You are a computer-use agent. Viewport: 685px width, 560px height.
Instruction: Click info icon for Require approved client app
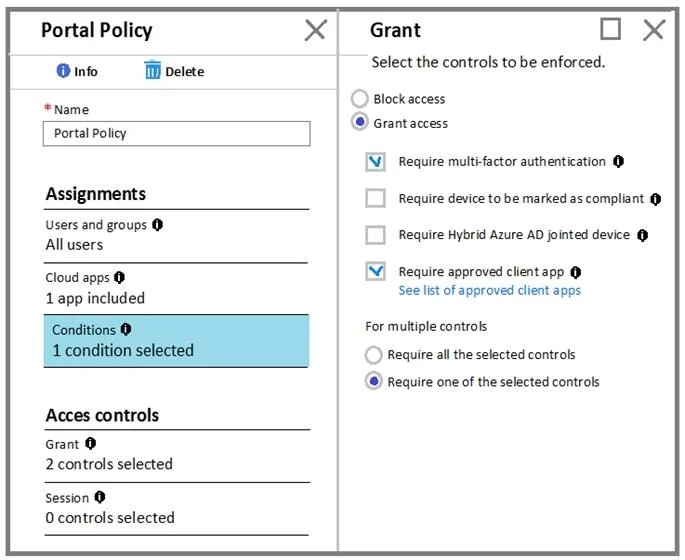pos(576,272)
